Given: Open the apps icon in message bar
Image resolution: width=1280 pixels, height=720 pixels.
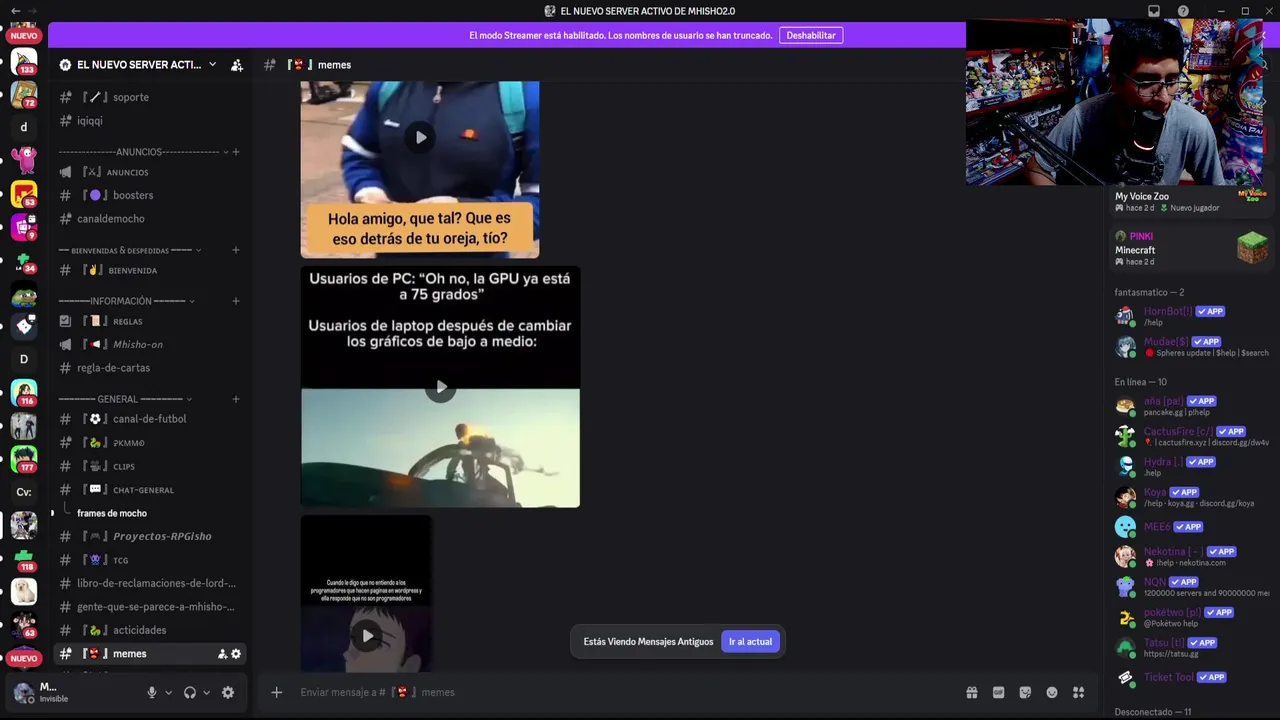Looking at the screenshot, I should pyautogui.click(x=1078, y=692).
